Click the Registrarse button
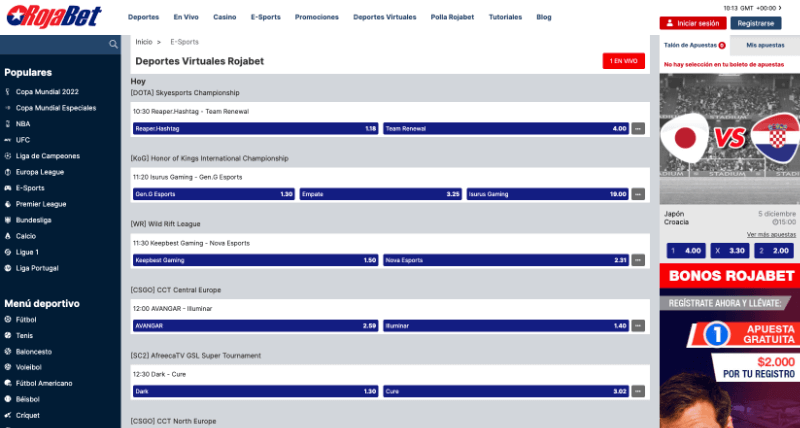The height and width of the screenshot is (428, 800). [x=756, y=23]
